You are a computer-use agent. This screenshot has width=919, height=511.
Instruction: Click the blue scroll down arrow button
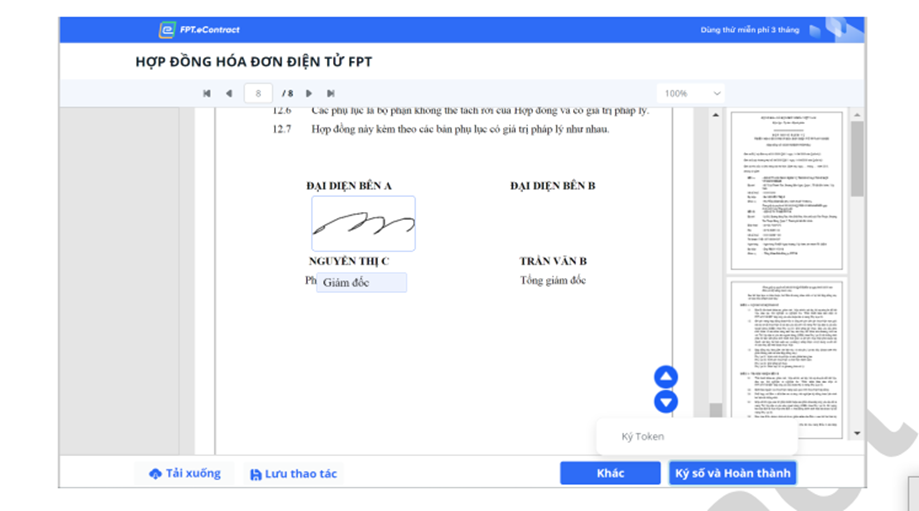[666, 402]
